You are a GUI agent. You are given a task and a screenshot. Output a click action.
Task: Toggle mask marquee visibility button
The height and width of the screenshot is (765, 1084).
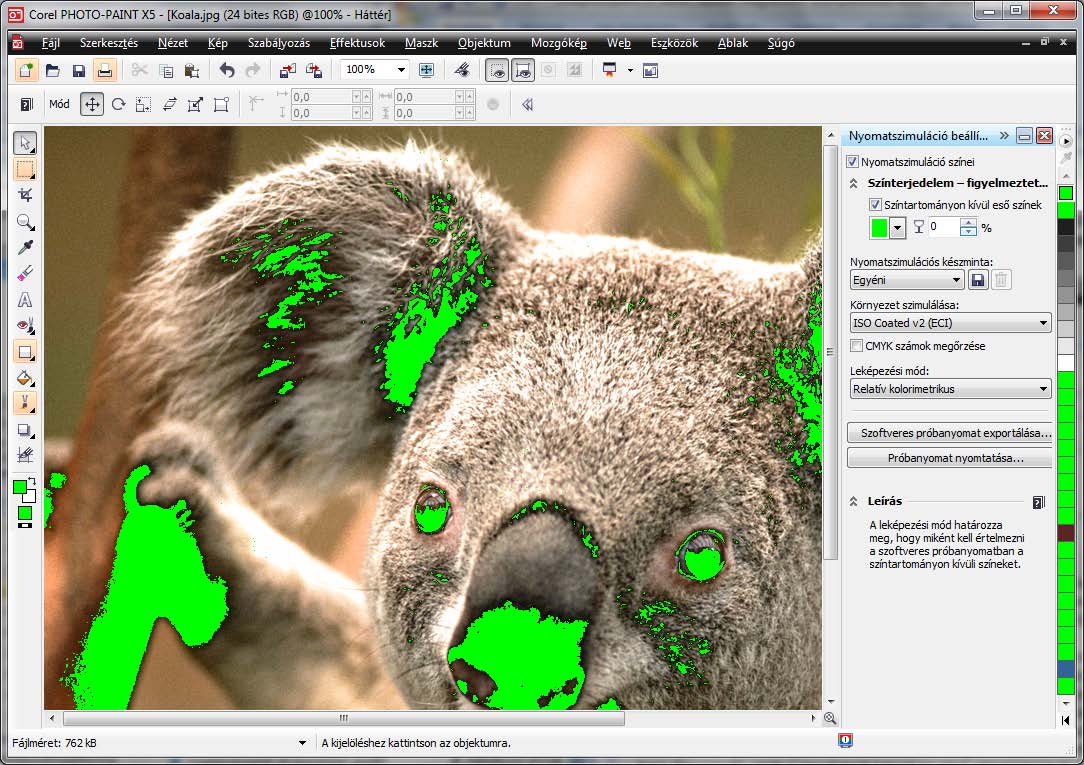(x=497, y=70)
